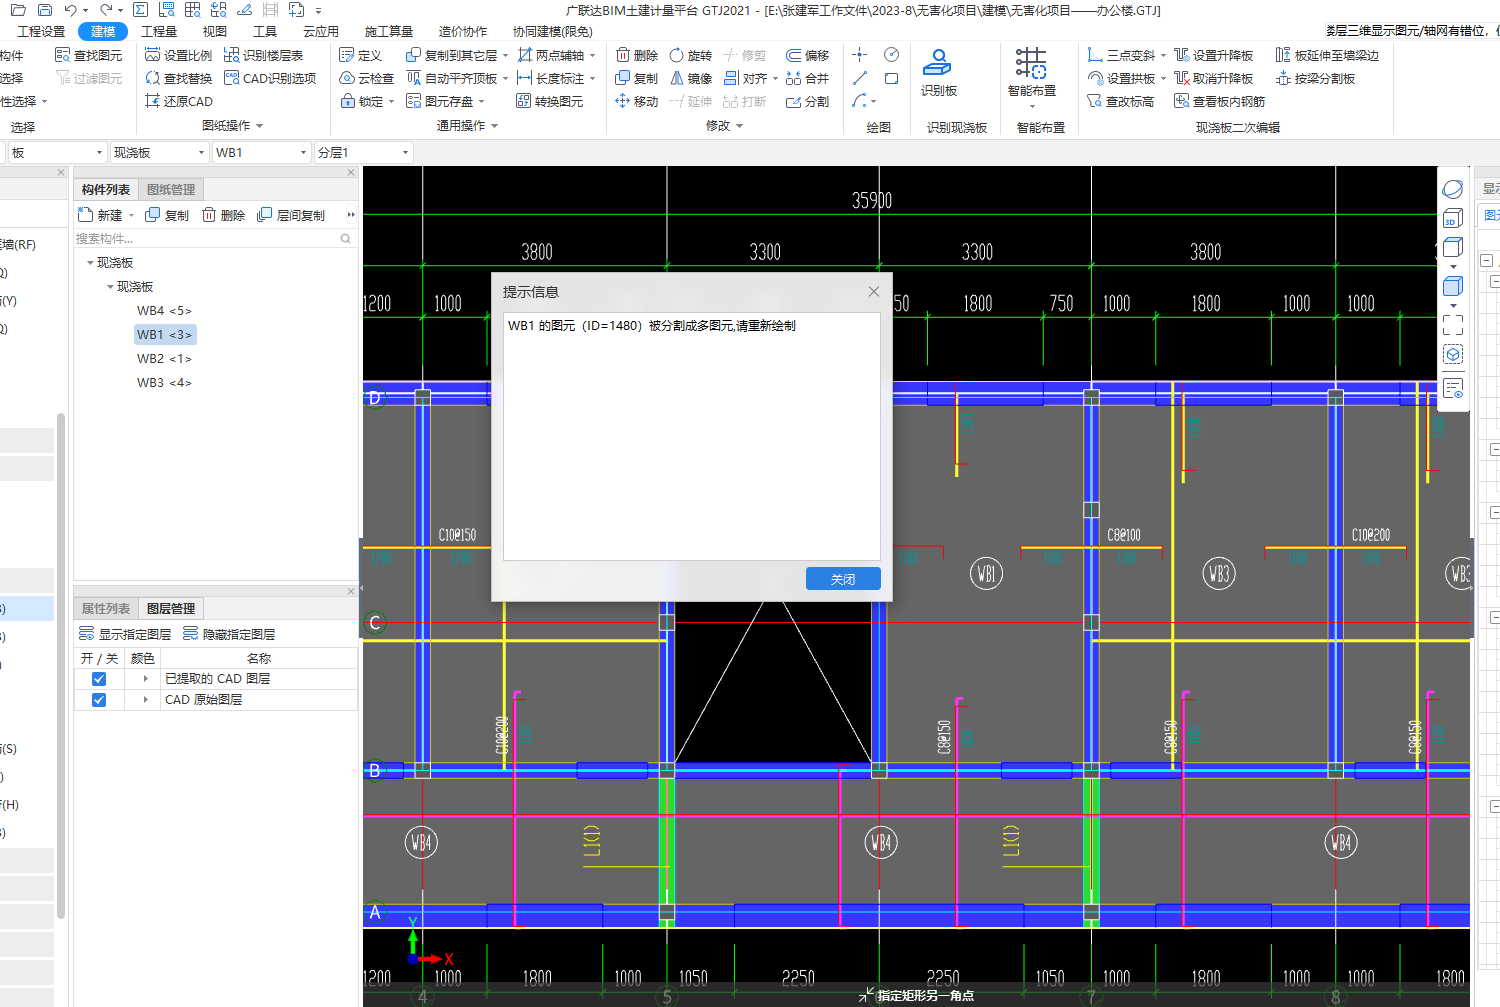Click 关闭 button in 提示信息 dialog
The height and width of the screenshot is (1007, 1500).
point(843,579)
